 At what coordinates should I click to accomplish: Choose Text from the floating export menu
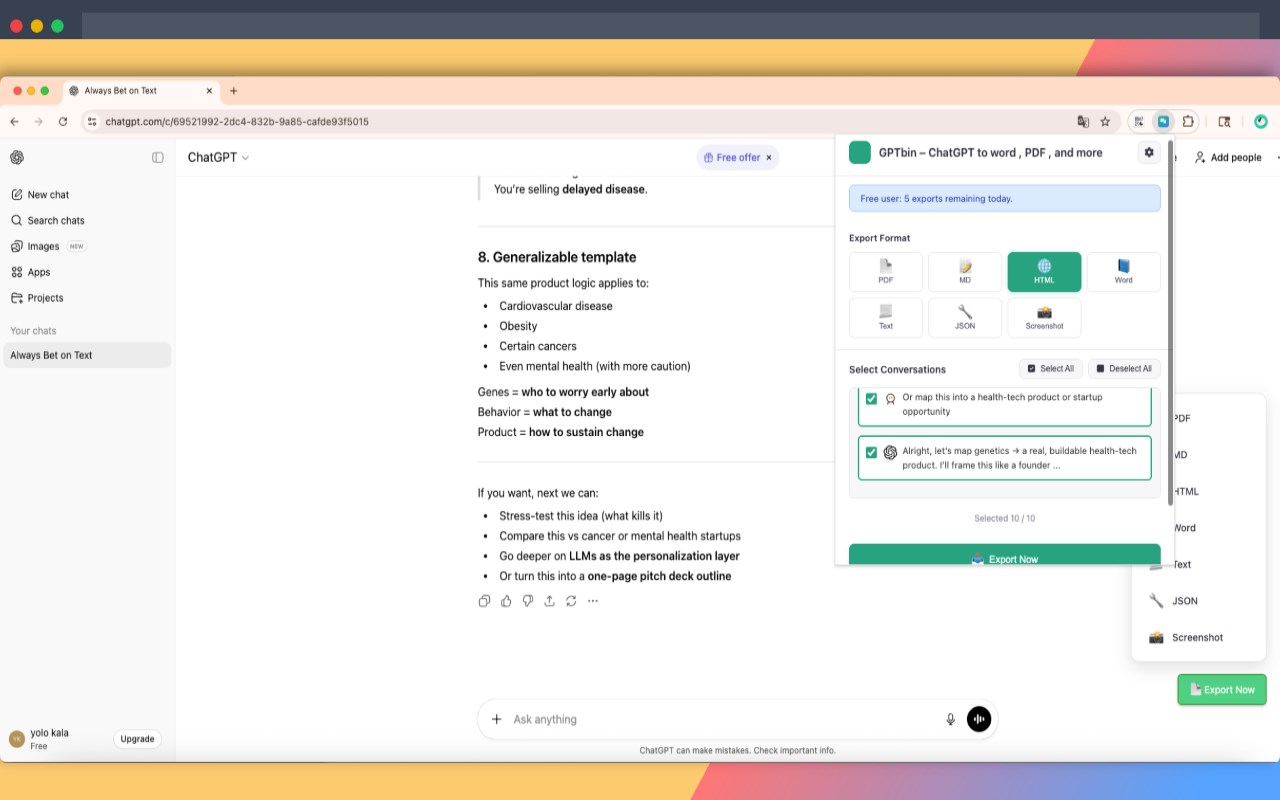[1184, 564]
